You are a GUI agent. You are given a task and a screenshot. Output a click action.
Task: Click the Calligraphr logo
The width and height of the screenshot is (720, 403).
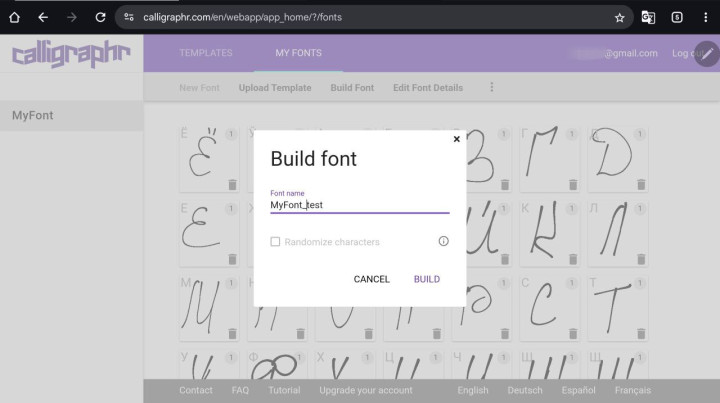pyautogui.click(x=70, y=53)
